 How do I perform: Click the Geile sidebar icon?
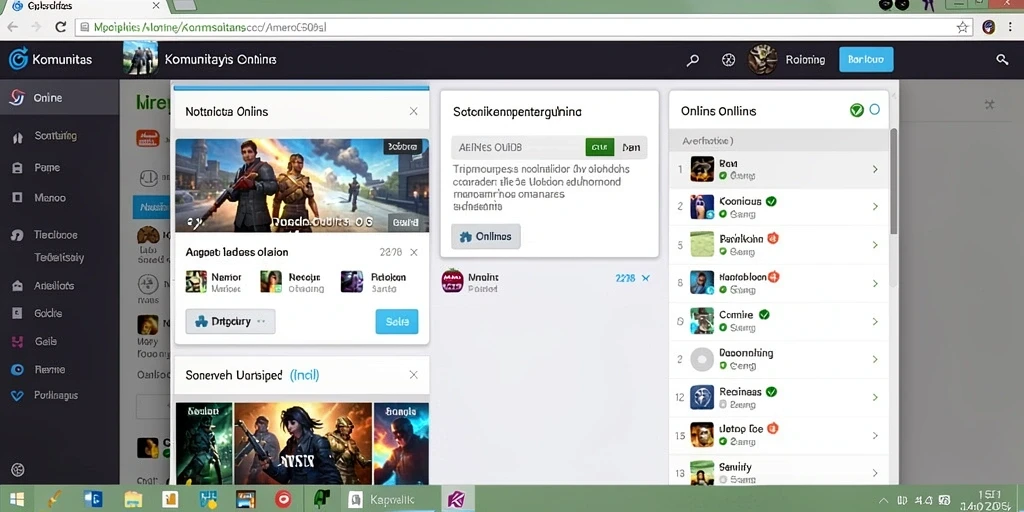click(x=18, y=341)
